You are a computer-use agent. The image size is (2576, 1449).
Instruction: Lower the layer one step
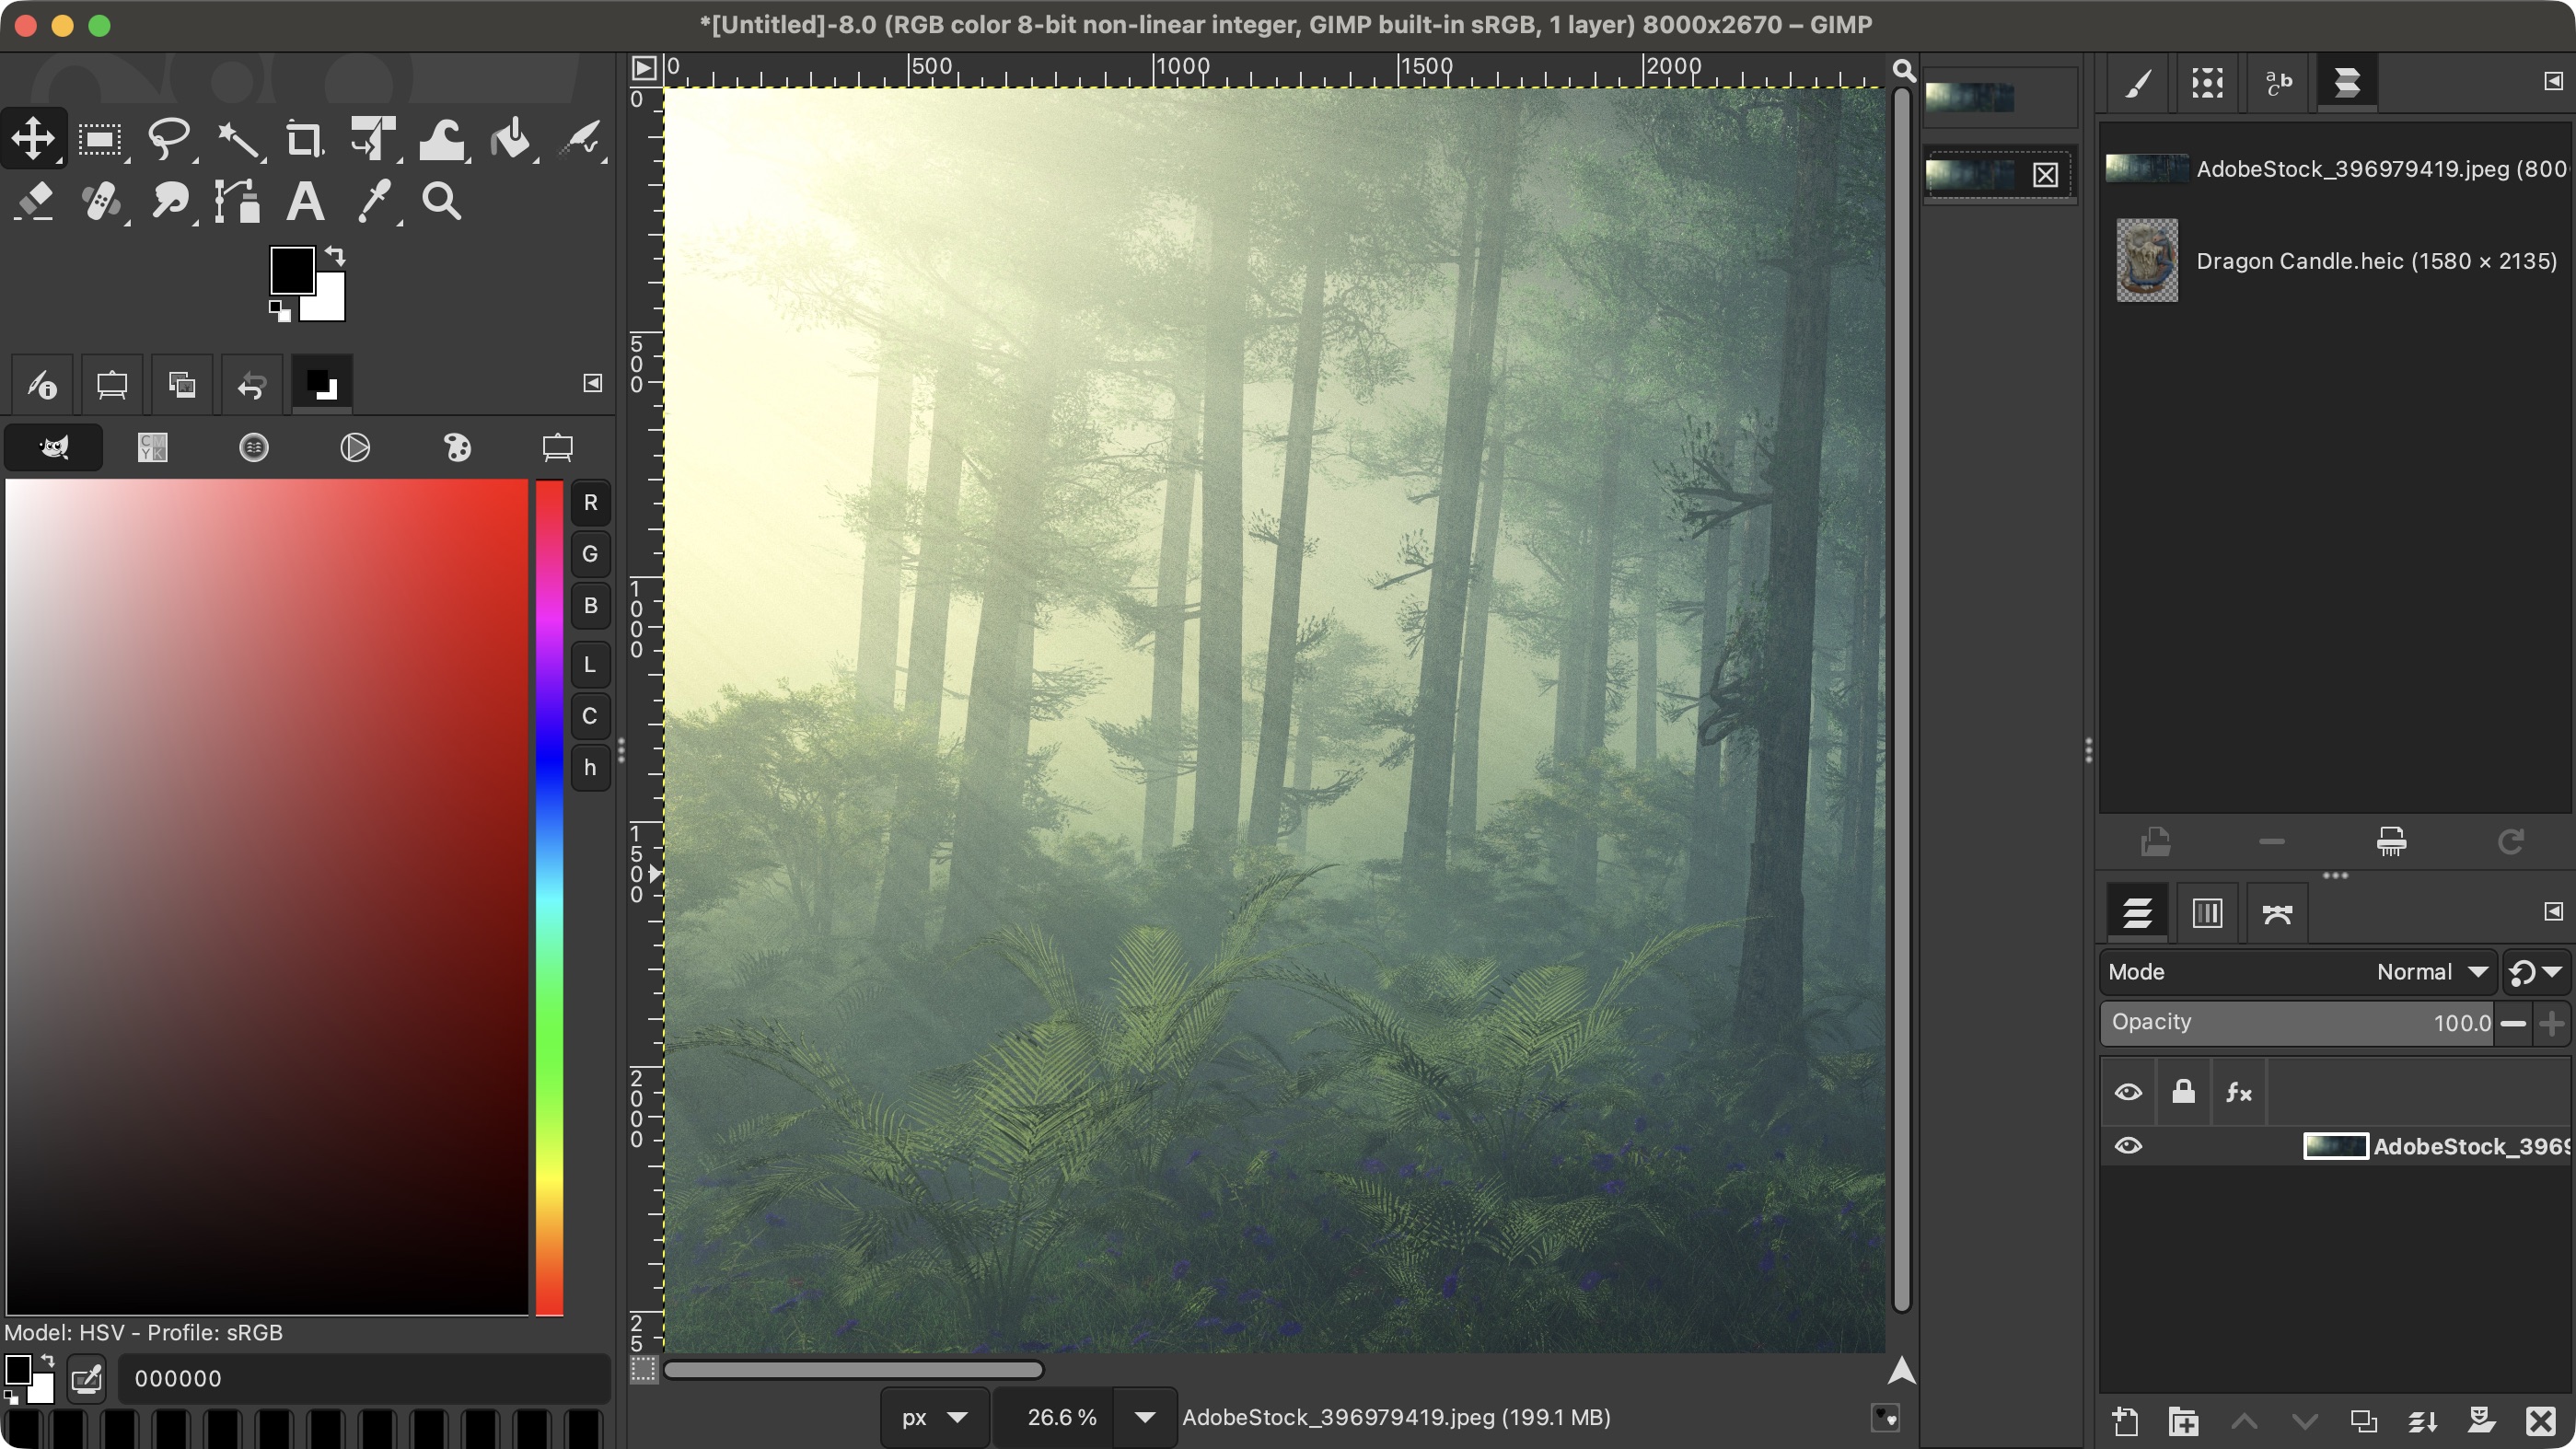pos(2304,1421)
